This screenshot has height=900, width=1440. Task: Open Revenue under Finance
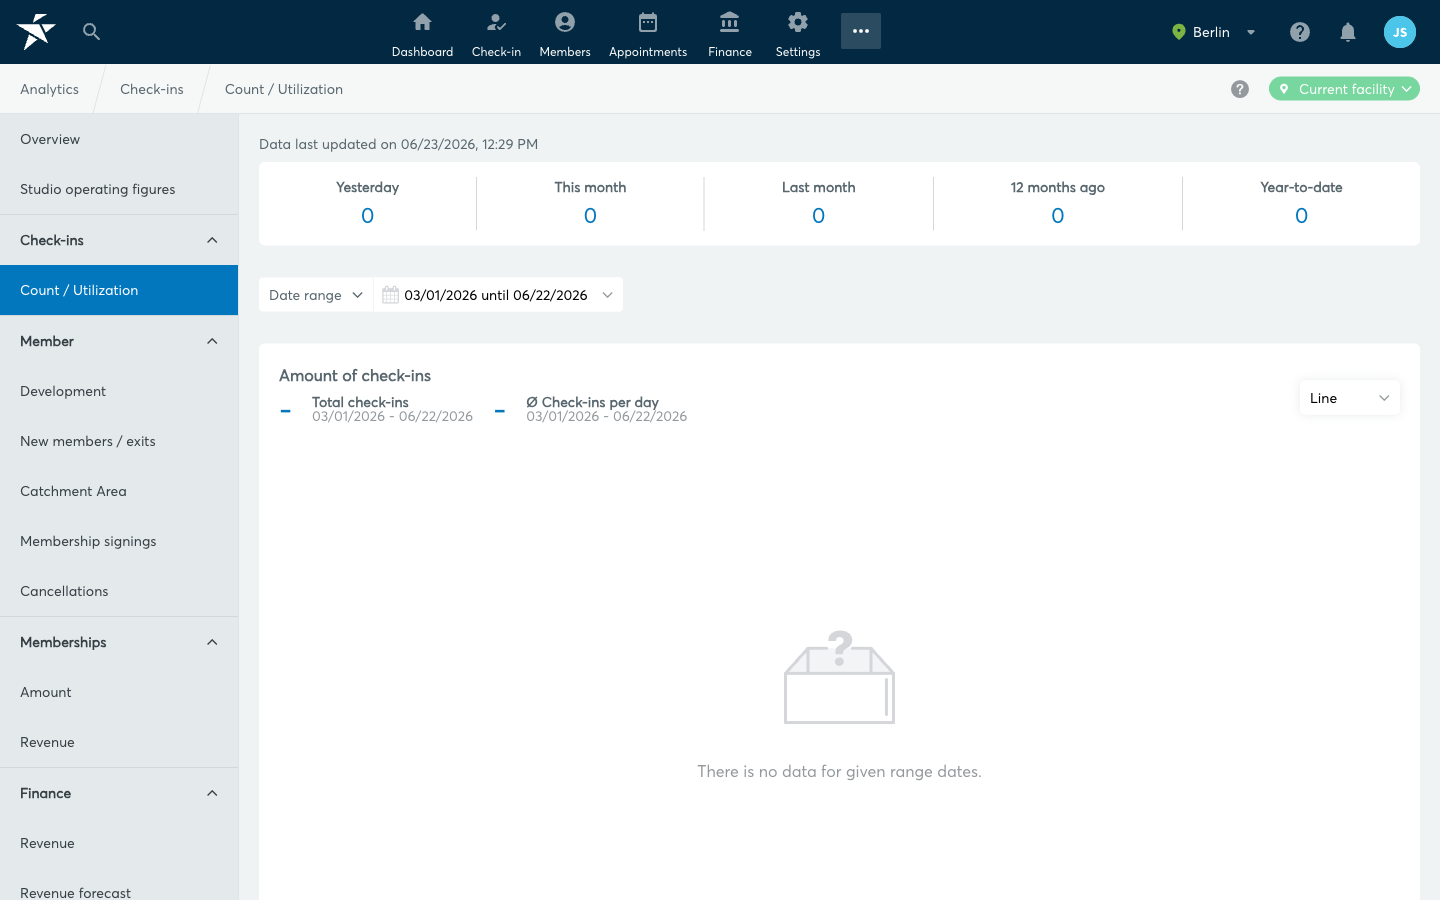point(119,843)
